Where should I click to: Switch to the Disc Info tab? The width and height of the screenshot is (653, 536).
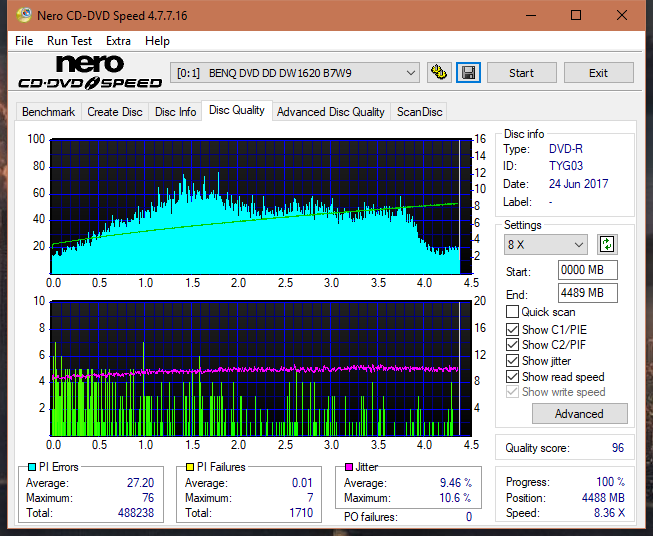coord(175,112)
